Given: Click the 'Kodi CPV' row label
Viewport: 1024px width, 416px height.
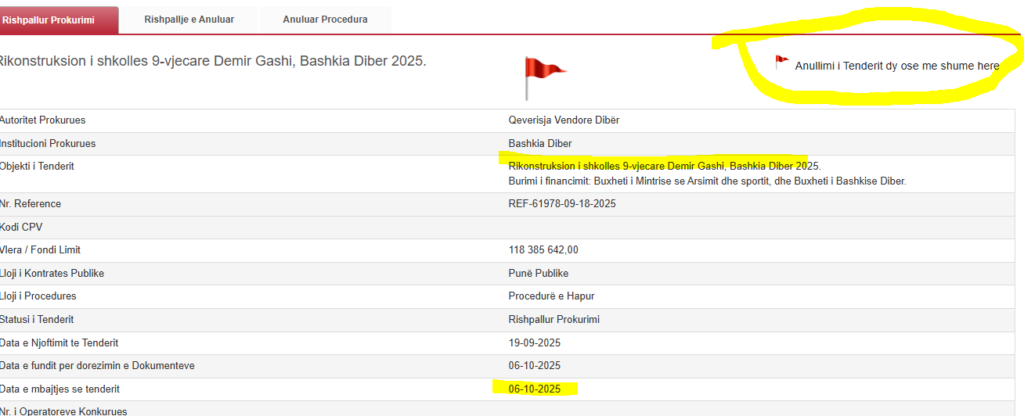Looking at the screenshot, I should (x=21, y=227).
